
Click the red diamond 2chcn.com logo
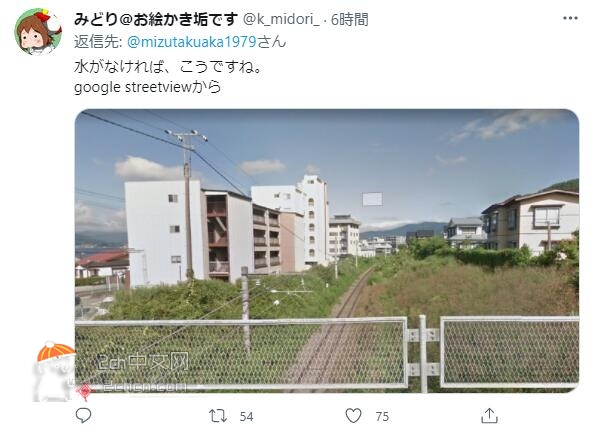85,390
